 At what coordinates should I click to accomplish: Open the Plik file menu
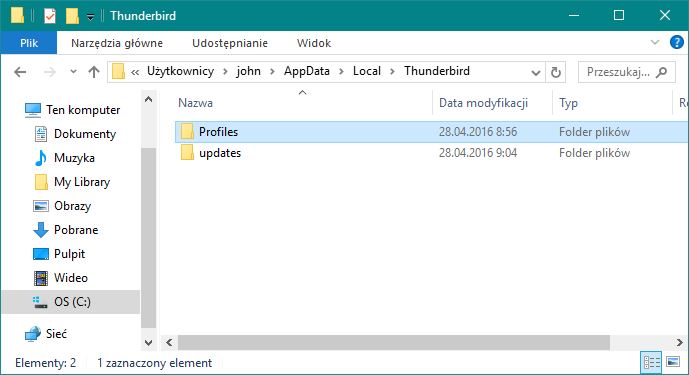tap(29, 43)
